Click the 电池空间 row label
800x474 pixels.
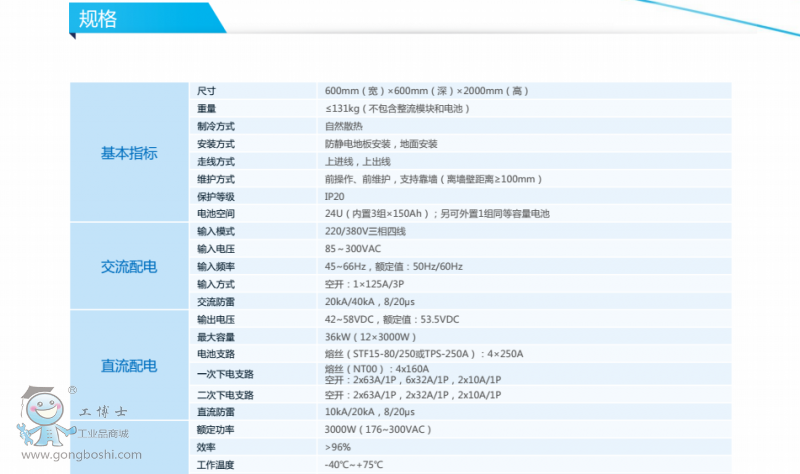[x=215, y=214]
